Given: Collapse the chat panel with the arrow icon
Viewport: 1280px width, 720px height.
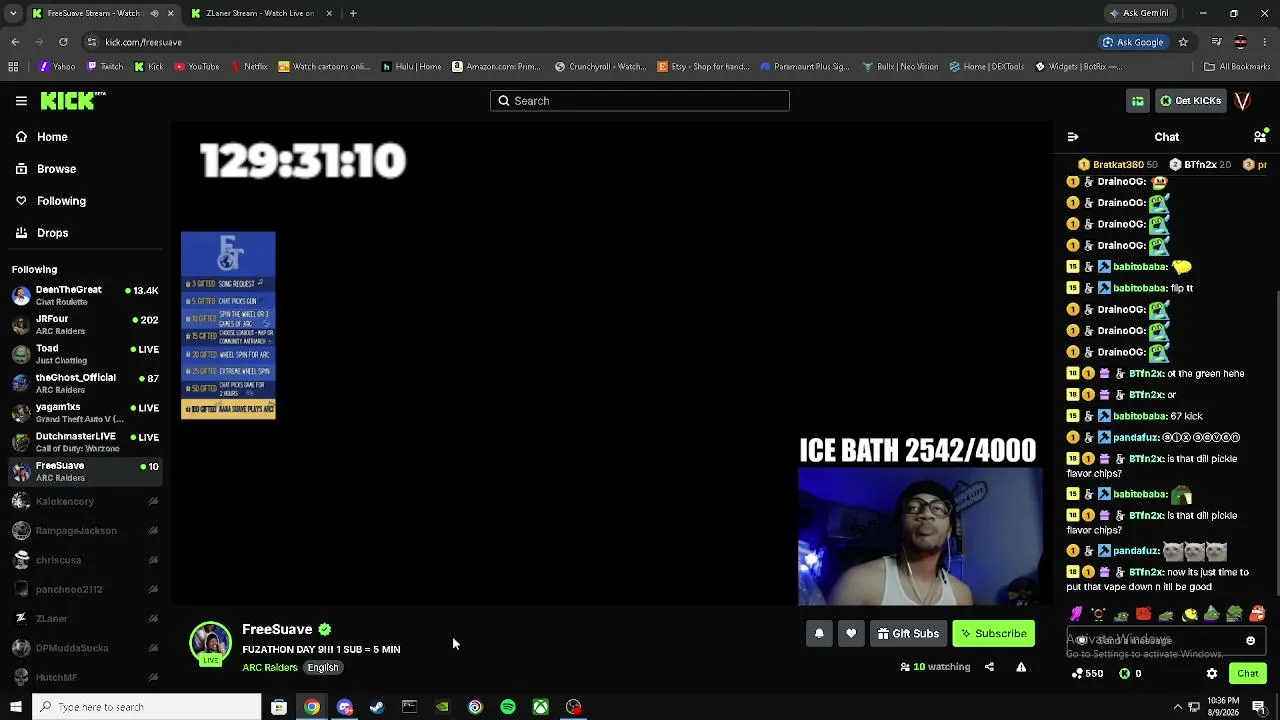Looking at the screenshot, I should tap(1073, 137).
